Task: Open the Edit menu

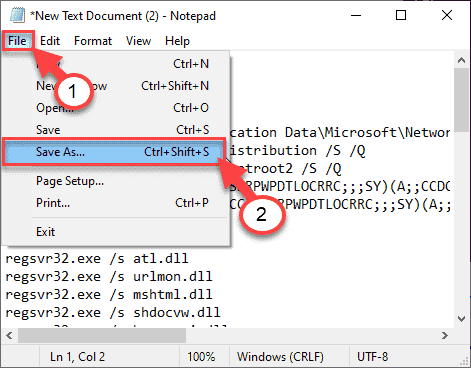Action: (50, 41)
